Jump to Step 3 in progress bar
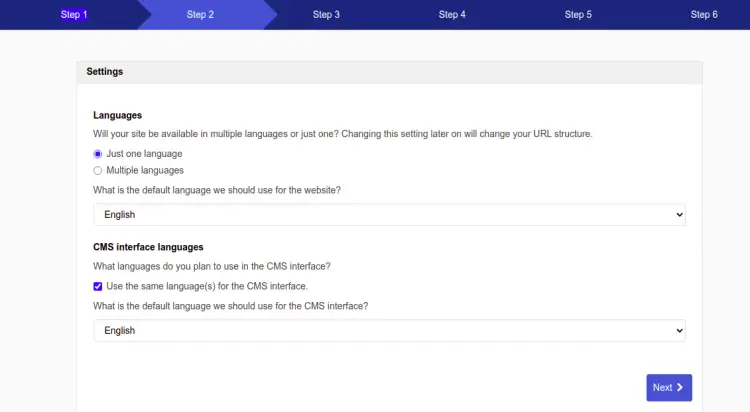 click(x=326, y=15)
